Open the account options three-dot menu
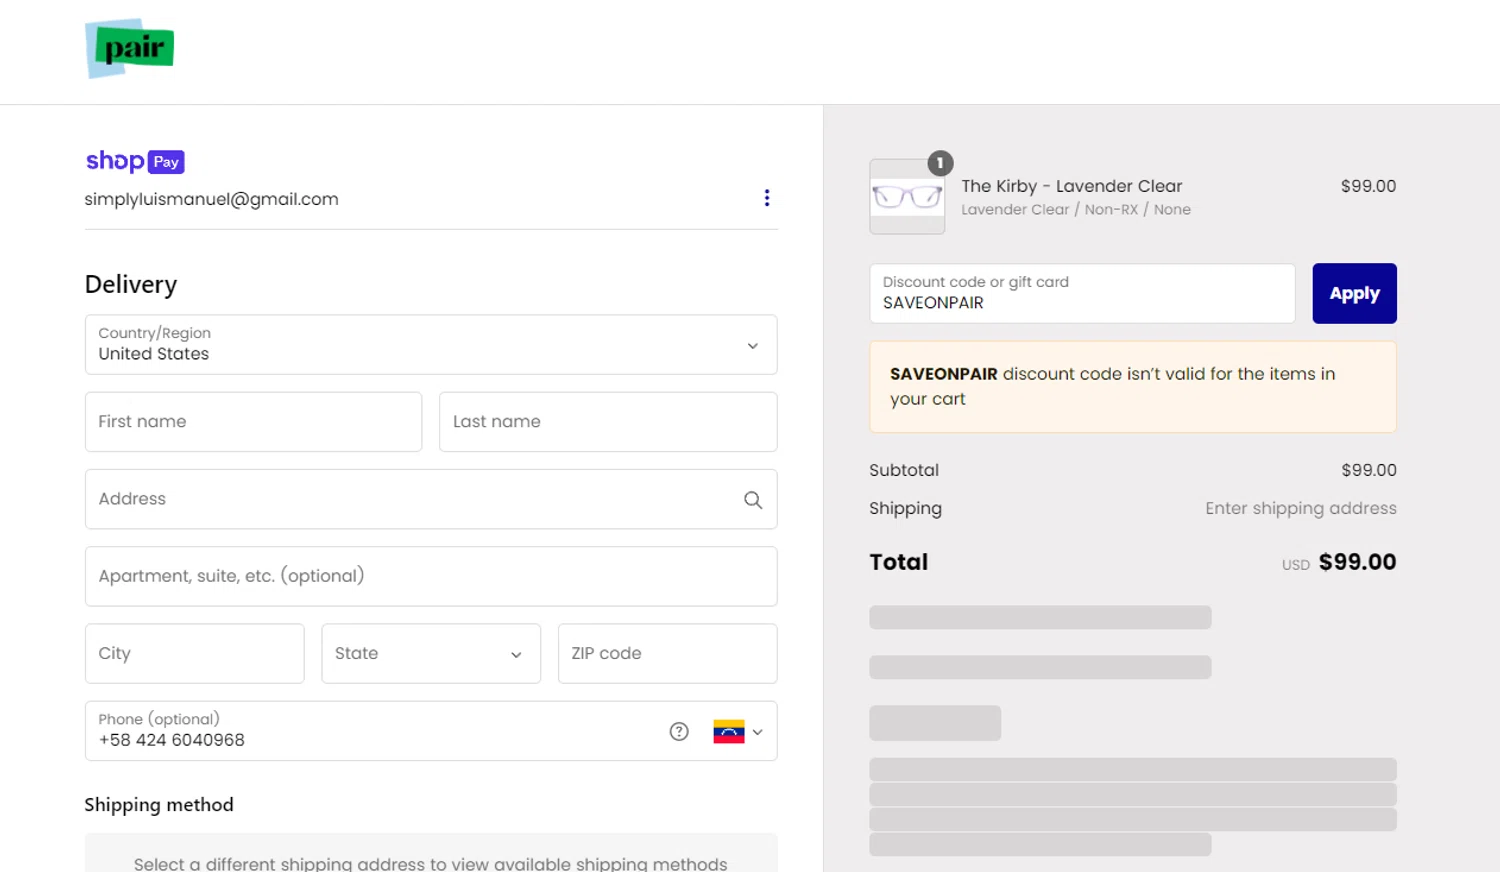 pos(767,198)
